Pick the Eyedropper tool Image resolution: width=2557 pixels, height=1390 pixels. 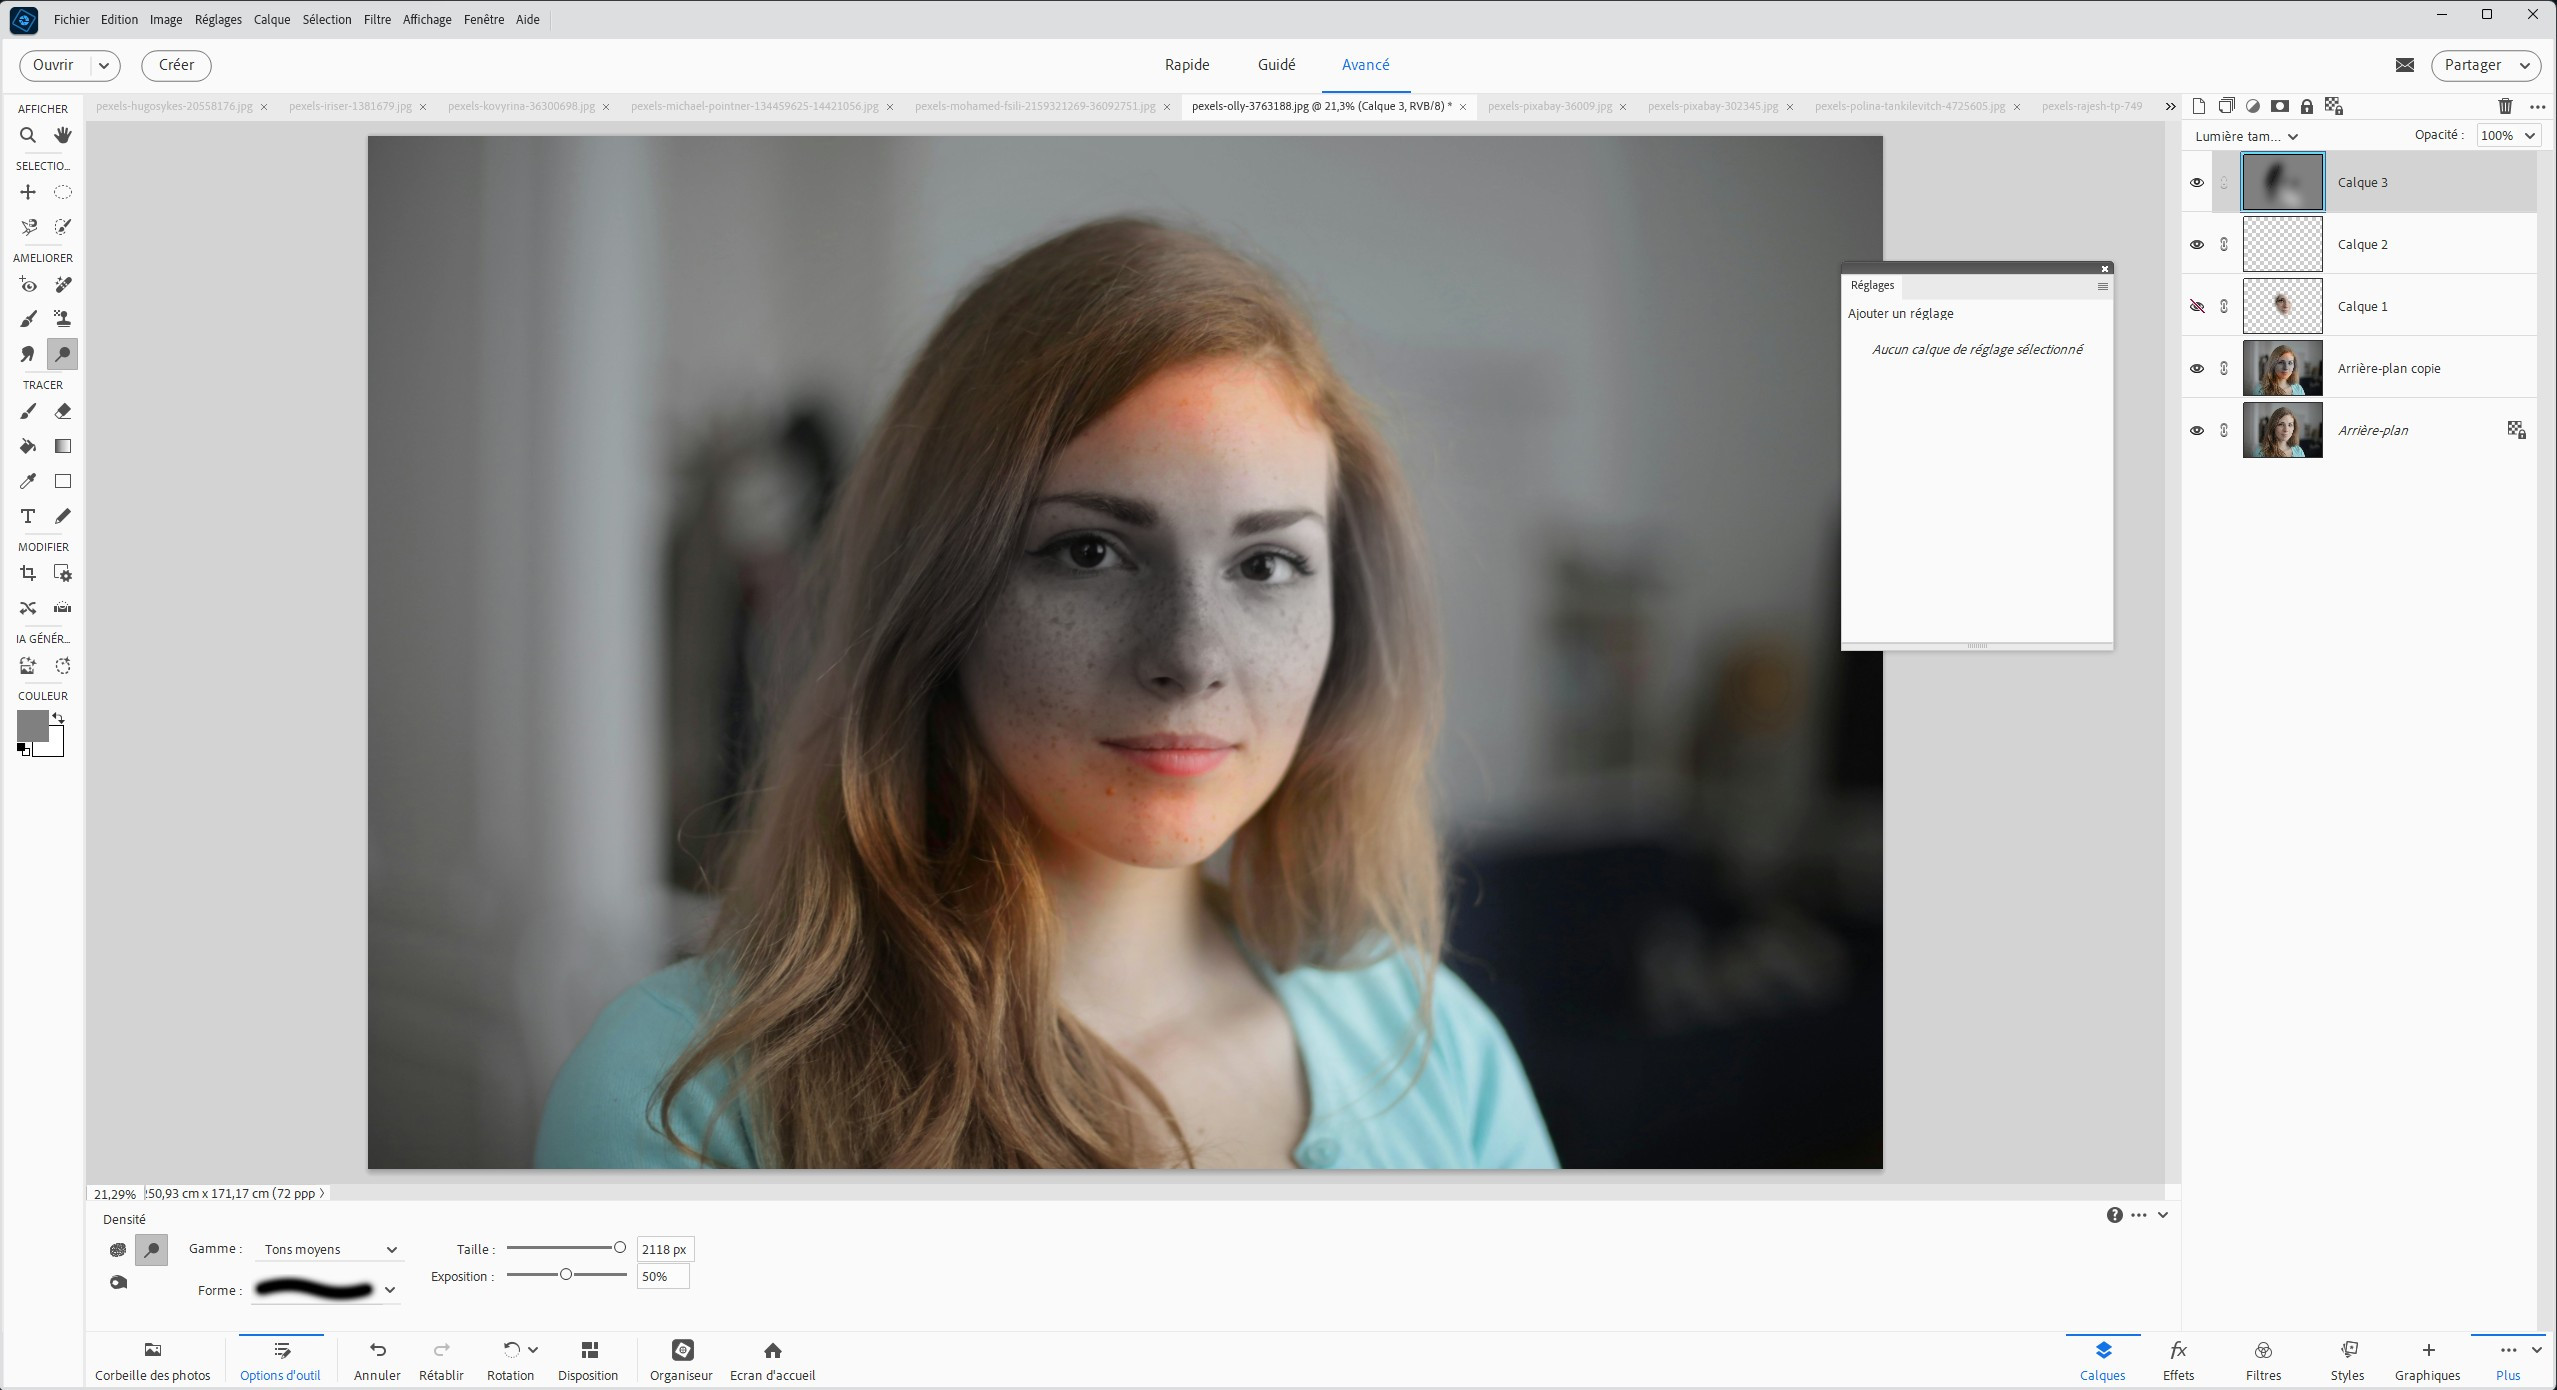28,481
